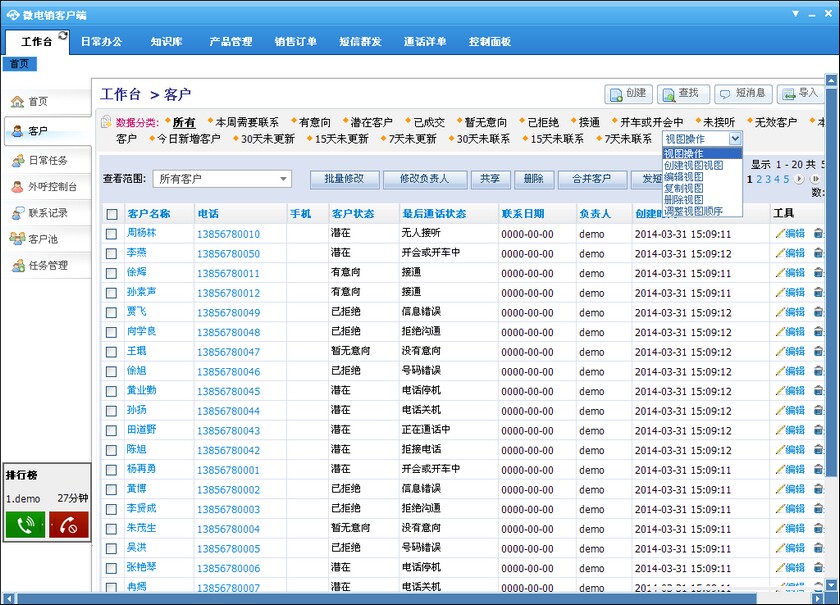
Task: Sort by the 客户状态 column header
Action: [352, 214]
